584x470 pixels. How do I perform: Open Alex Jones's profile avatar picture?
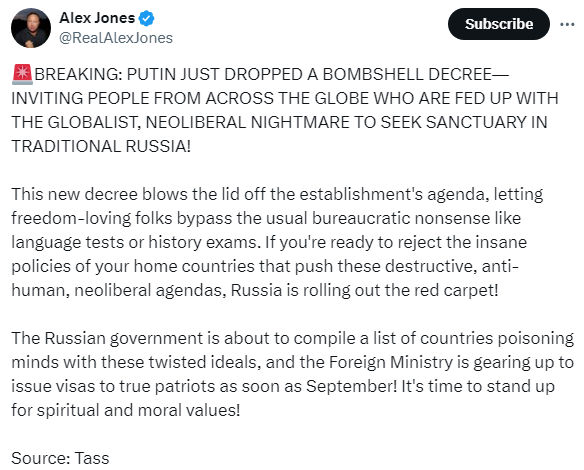[x=31, y=28]
